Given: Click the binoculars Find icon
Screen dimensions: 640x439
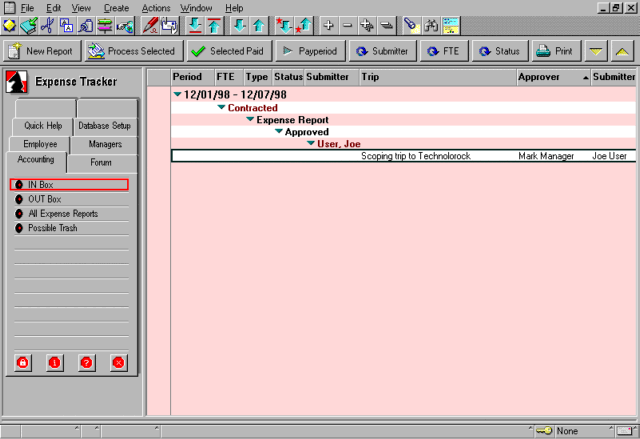Looking at the screenshot, I should [431, 26].
